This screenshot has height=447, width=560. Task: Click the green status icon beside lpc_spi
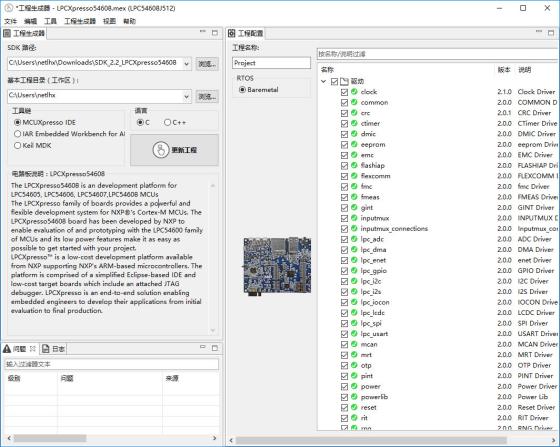[x=354, y=323]
